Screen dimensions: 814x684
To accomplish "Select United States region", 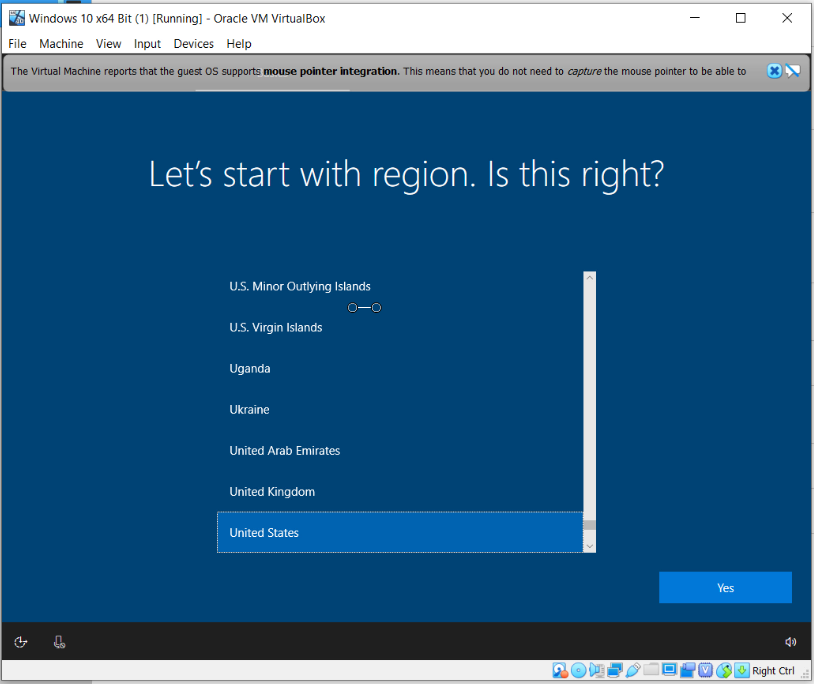I will click(x=400, y=532).
